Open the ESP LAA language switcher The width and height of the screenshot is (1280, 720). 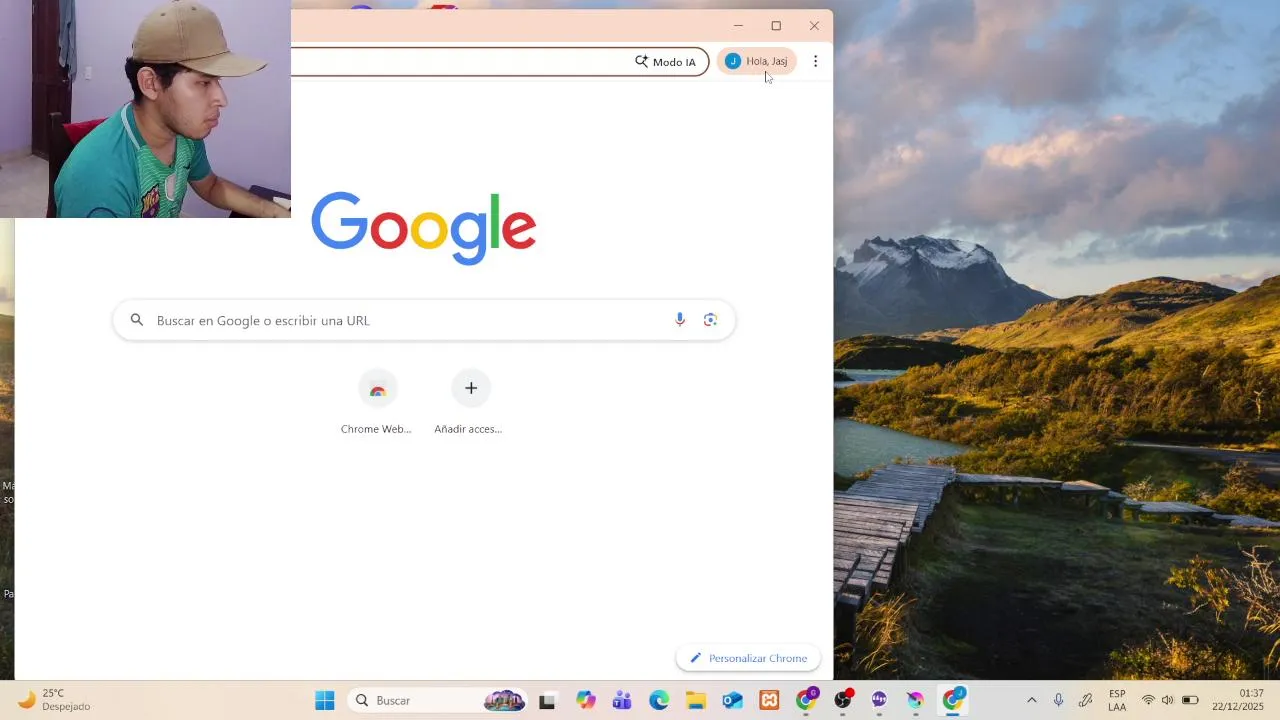pos(1117,701)
